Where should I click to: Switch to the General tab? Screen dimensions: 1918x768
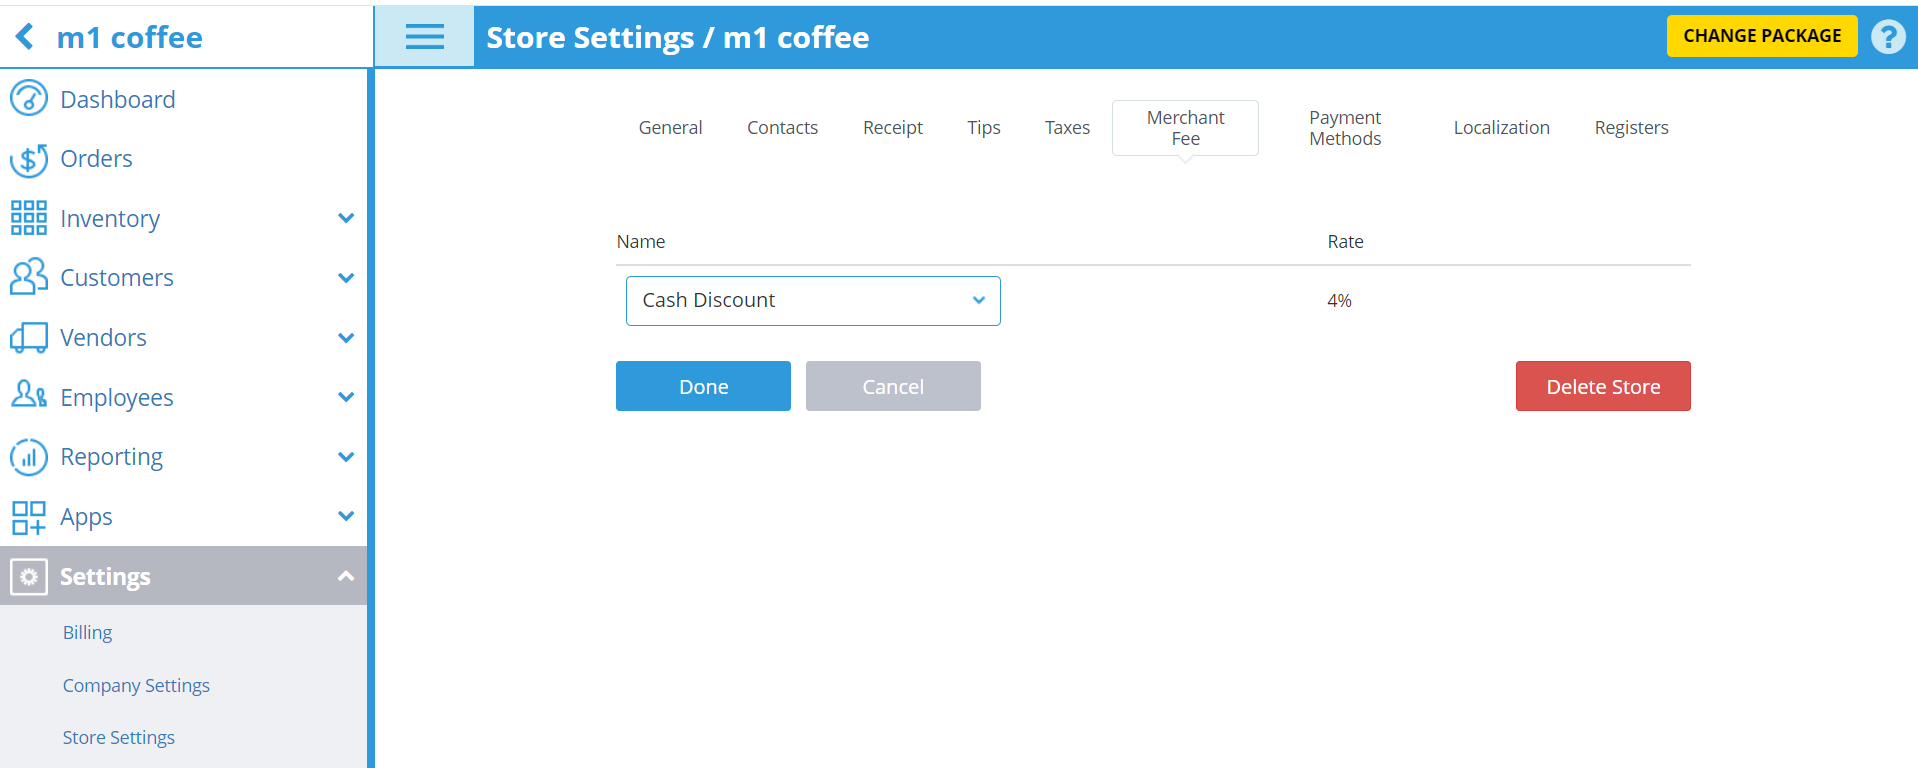[x=670, y=128]
